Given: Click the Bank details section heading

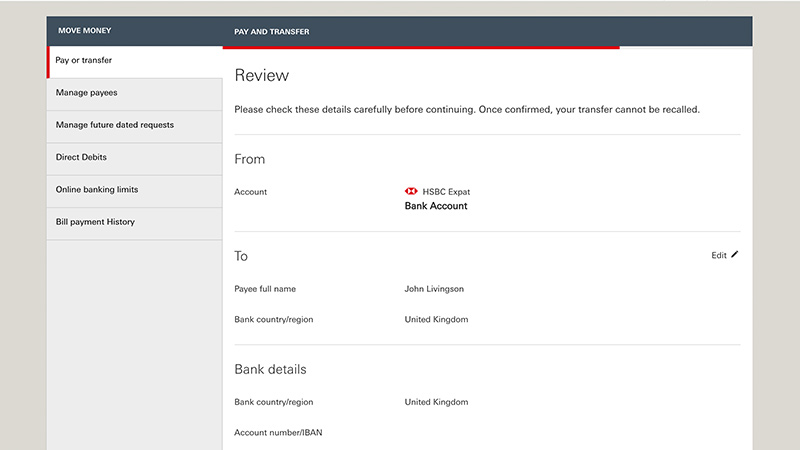Looking at the screenshot, I should (x=270, y=369).
